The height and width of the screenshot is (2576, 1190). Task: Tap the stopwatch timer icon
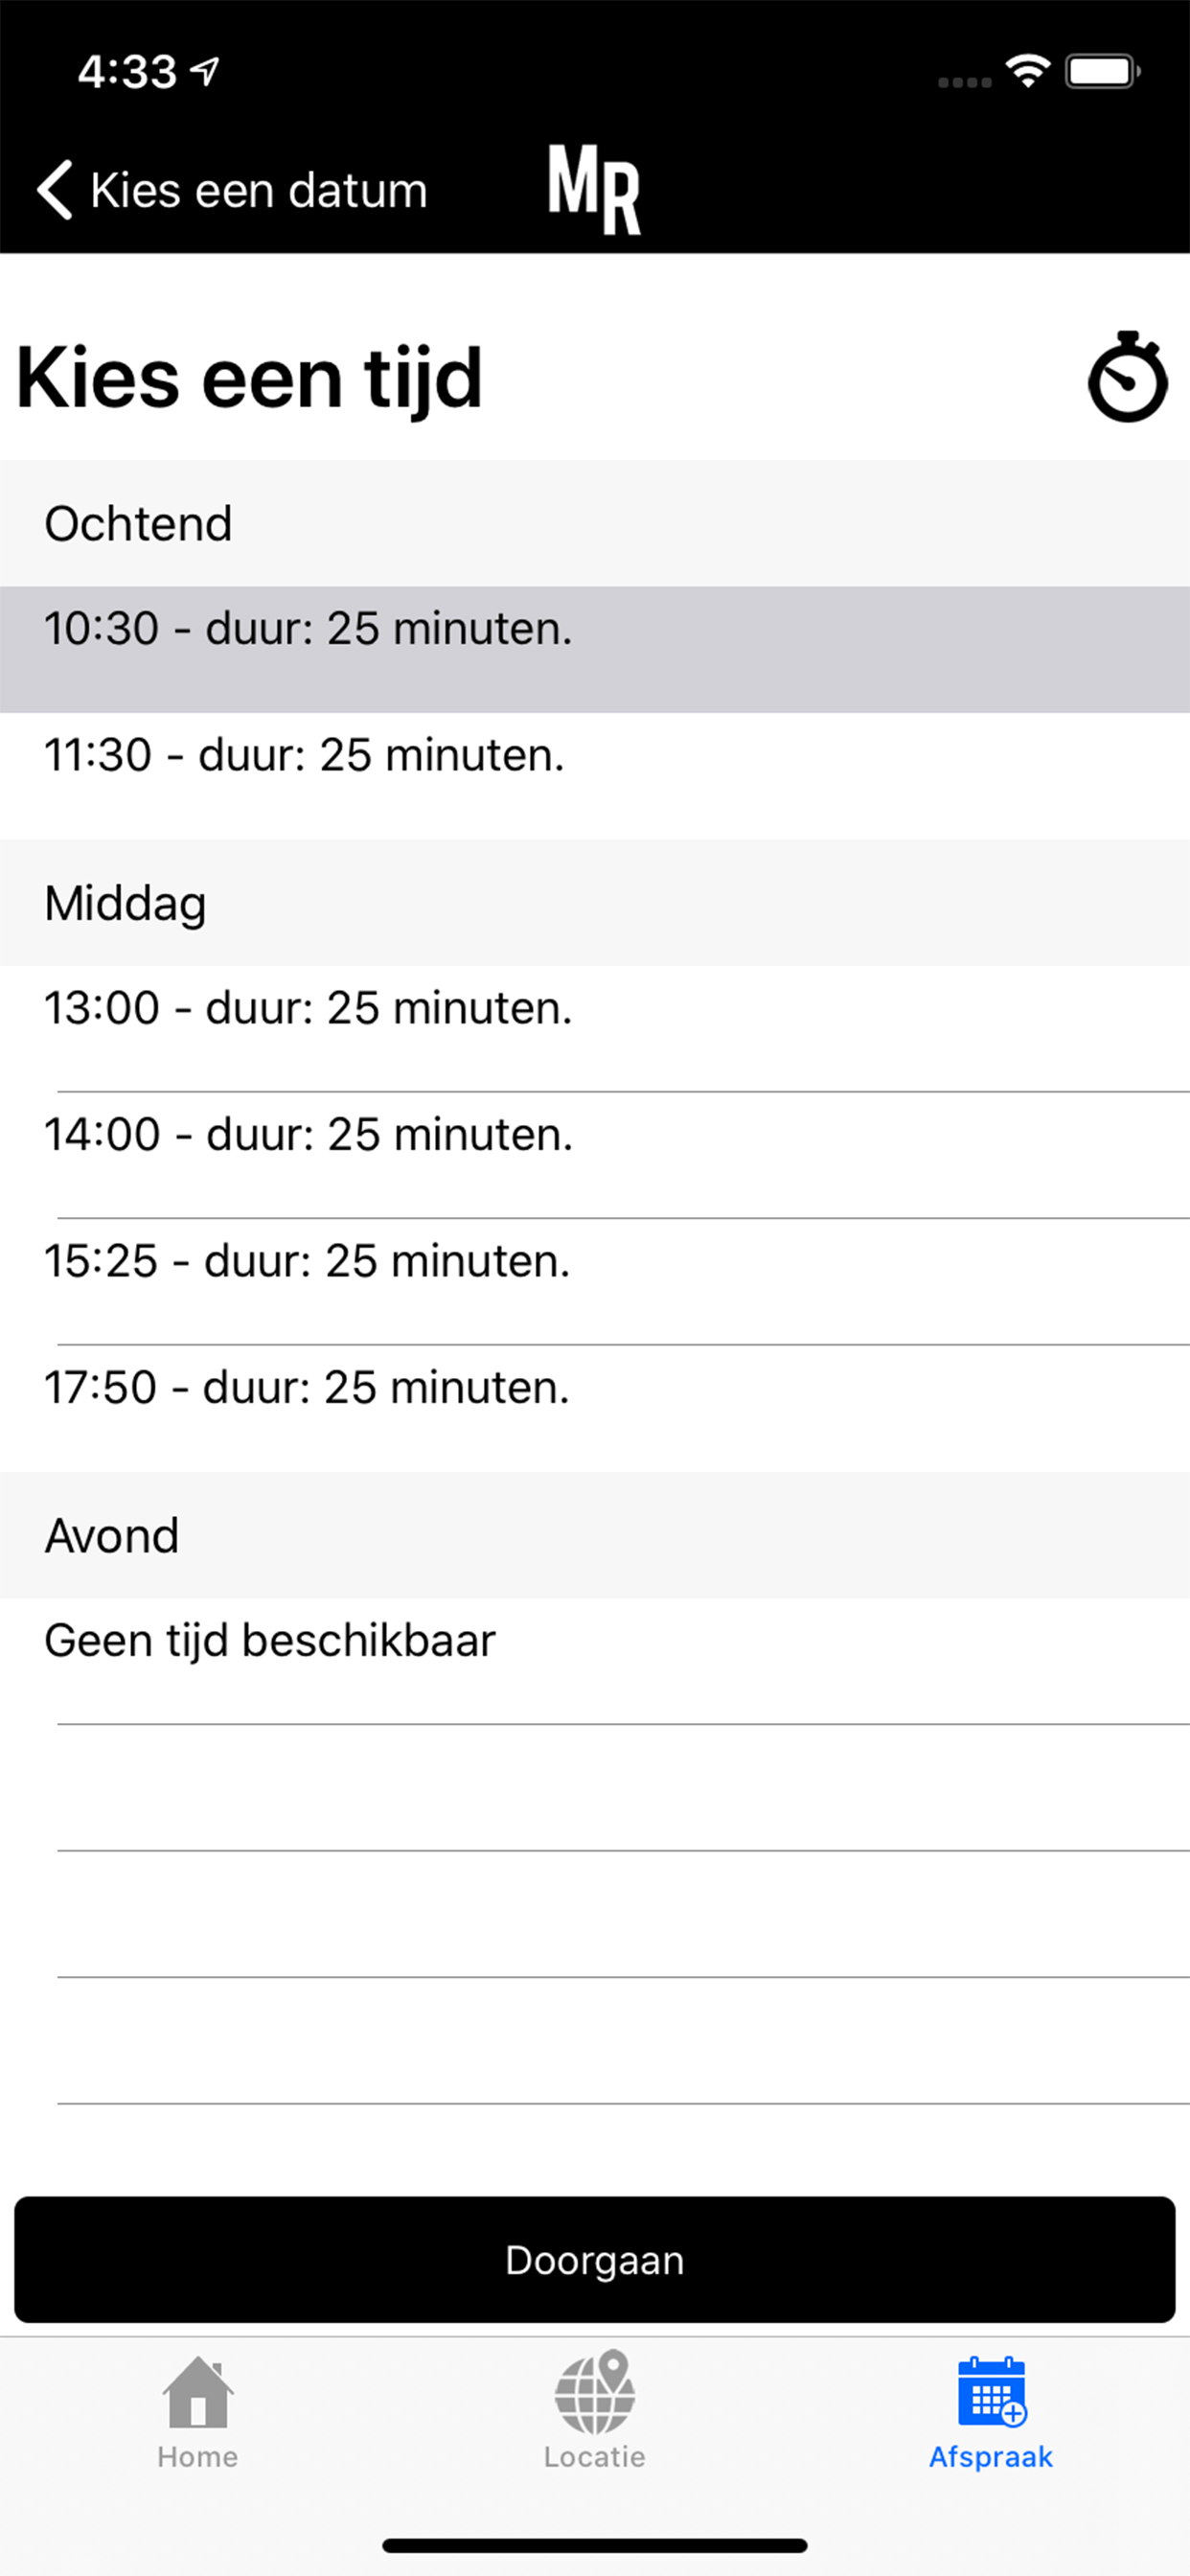(x=1127, y=377)
